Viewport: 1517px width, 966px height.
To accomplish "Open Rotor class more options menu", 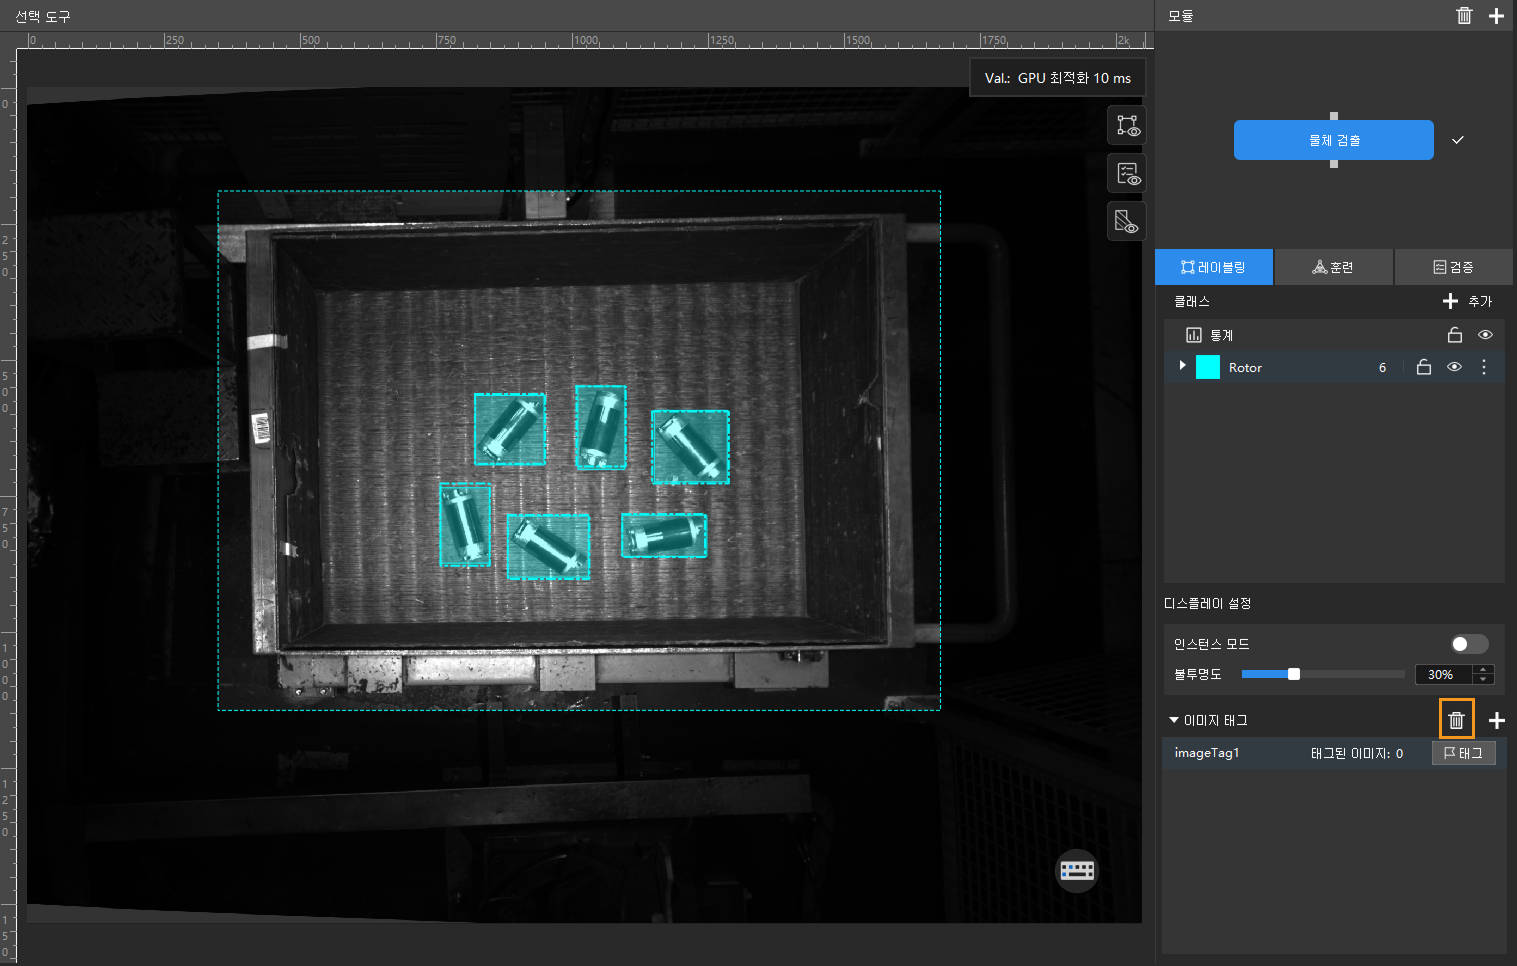I will (1484, 367).
